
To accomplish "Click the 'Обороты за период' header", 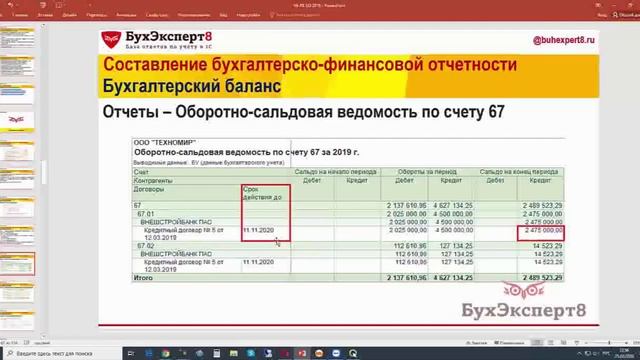I will [x=427, y=172].
